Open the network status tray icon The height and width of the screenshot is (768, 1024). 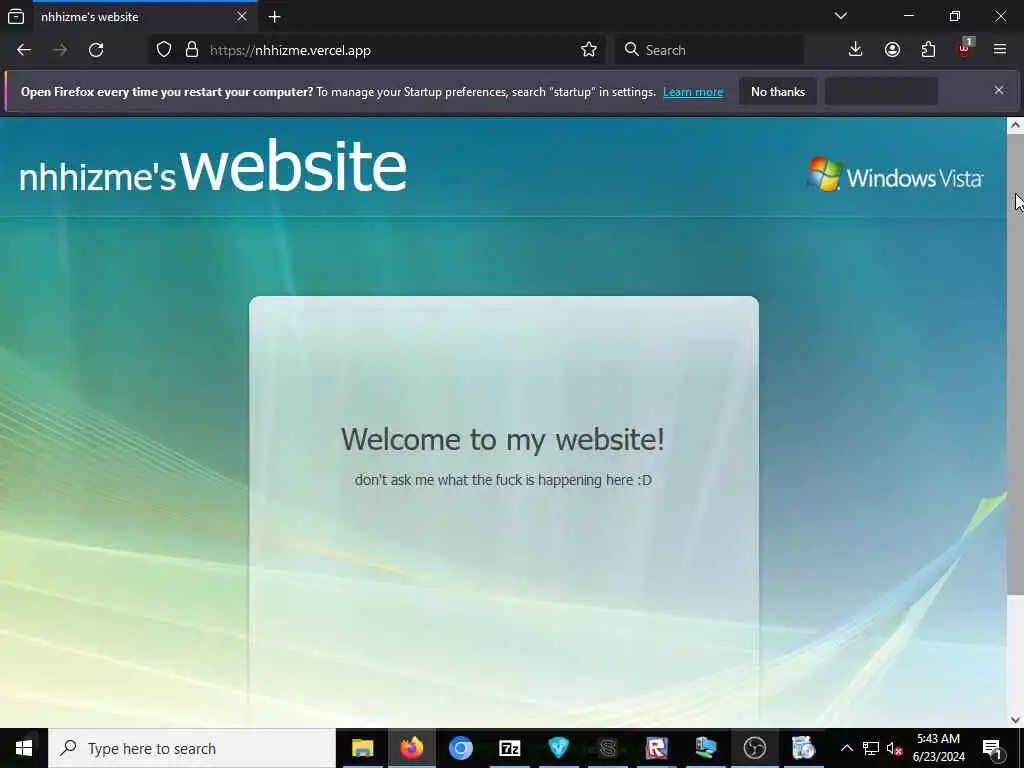pos(871,748)
